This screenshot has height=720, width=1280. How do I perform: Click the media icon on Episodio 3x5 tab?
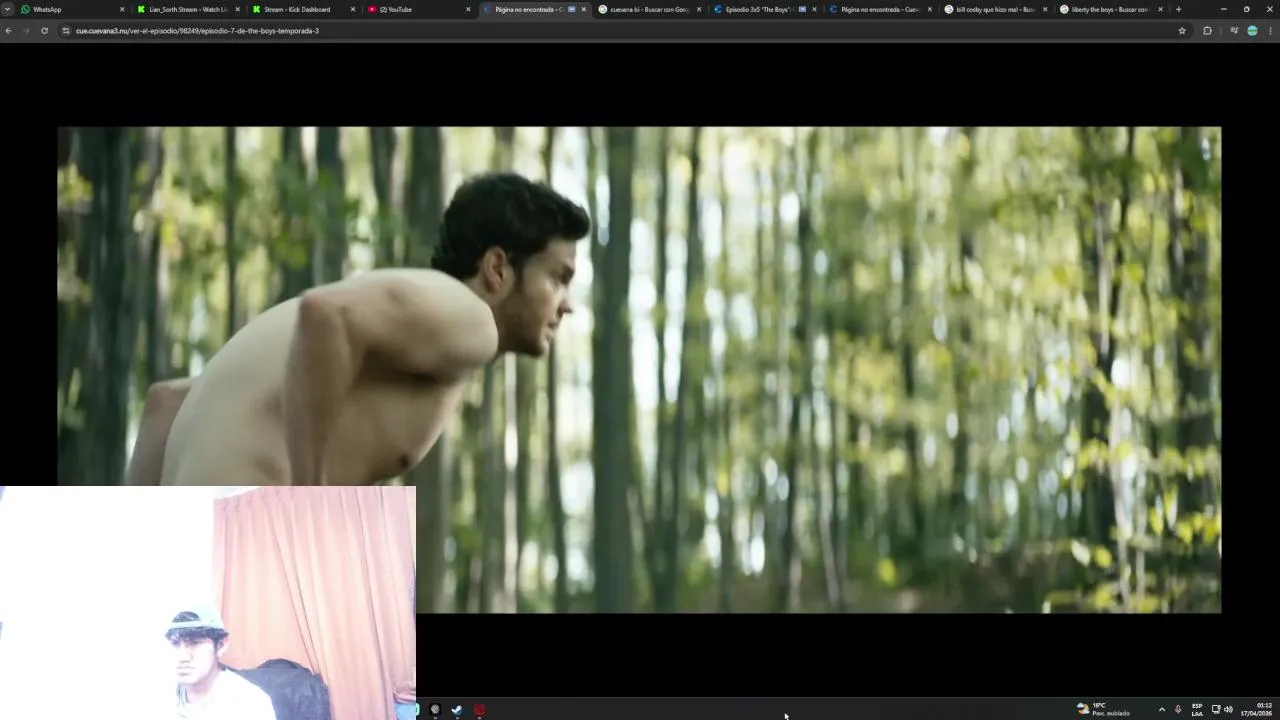coord(802,9)
